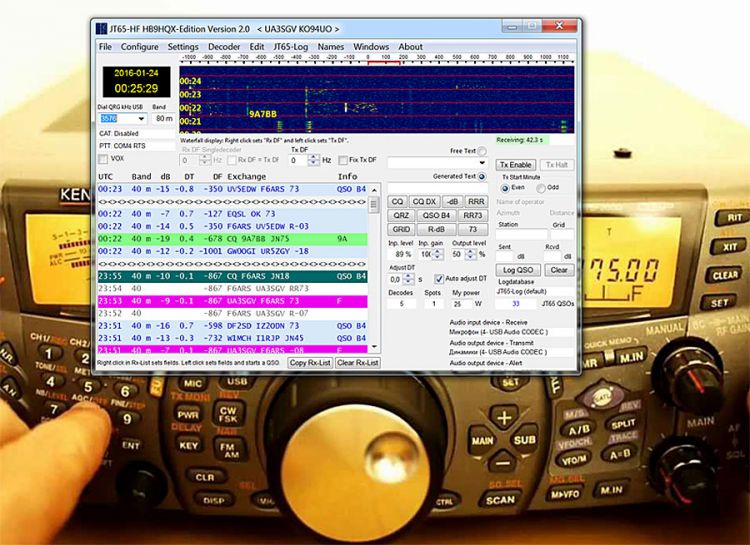Open the Windows menu
Screen dimensions: 750x545
click(x=371, y=46)
